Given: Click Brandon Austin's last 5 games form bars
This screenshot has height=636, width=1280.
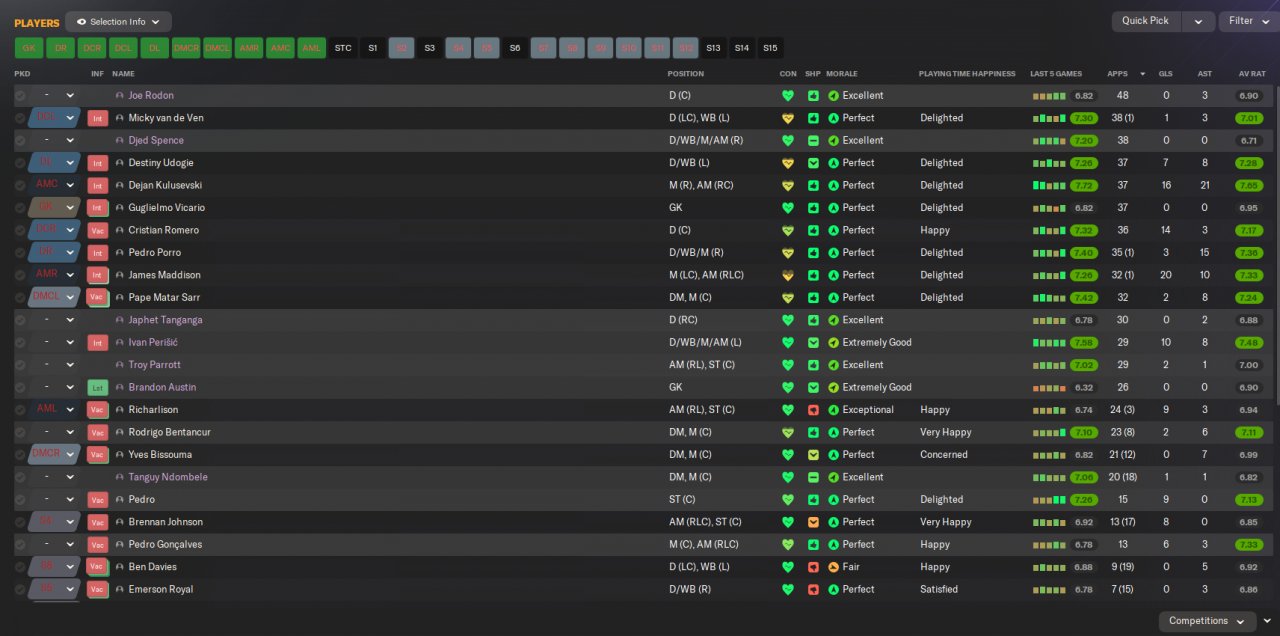Looking at the screenshot, I should tap(1049, 387).
